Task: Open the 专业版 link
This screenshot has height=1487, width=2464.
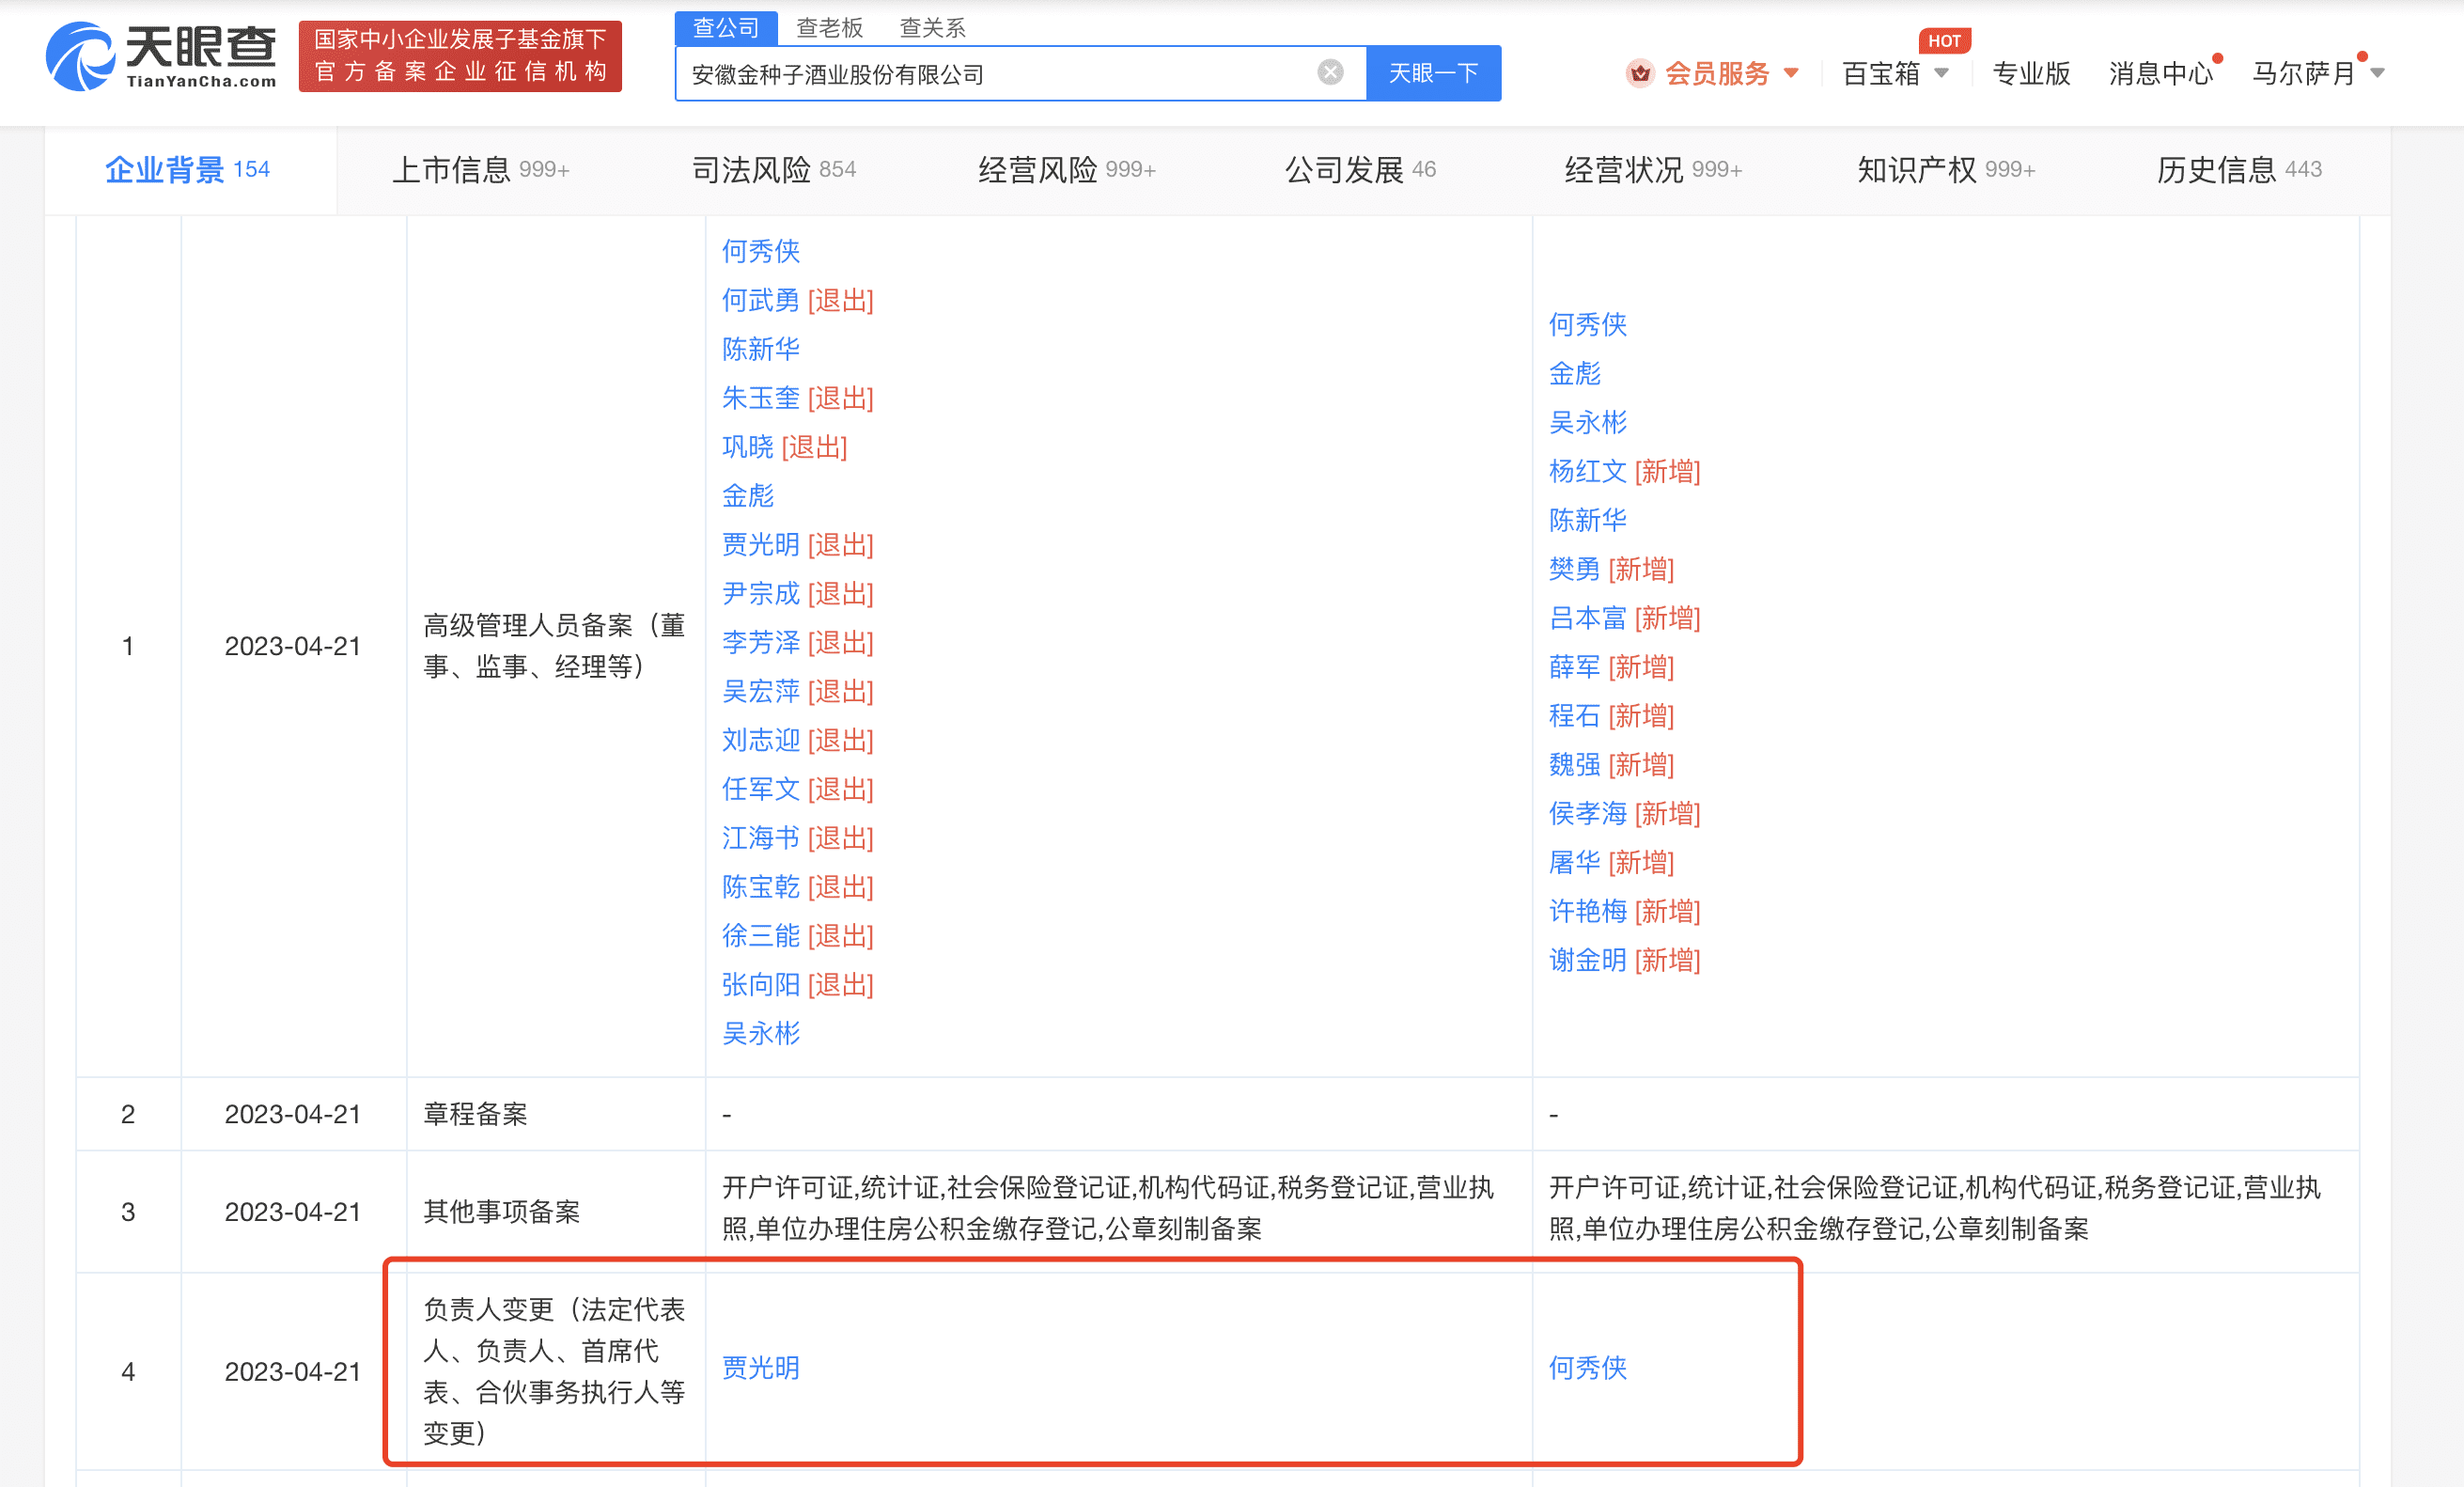Action: tap(2031, 73)
